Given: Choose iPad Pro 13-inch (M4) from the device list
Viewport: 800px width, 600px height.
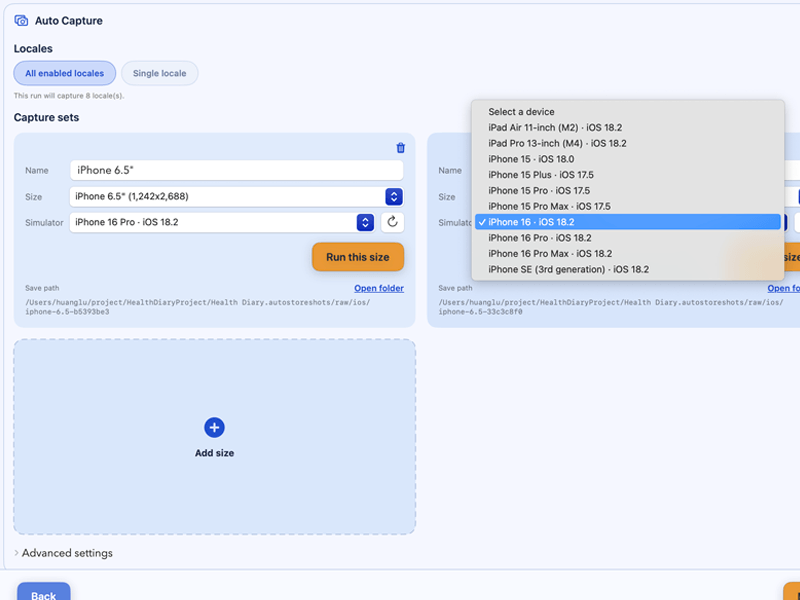Looking at the screenshot, I should coord(628,143).
